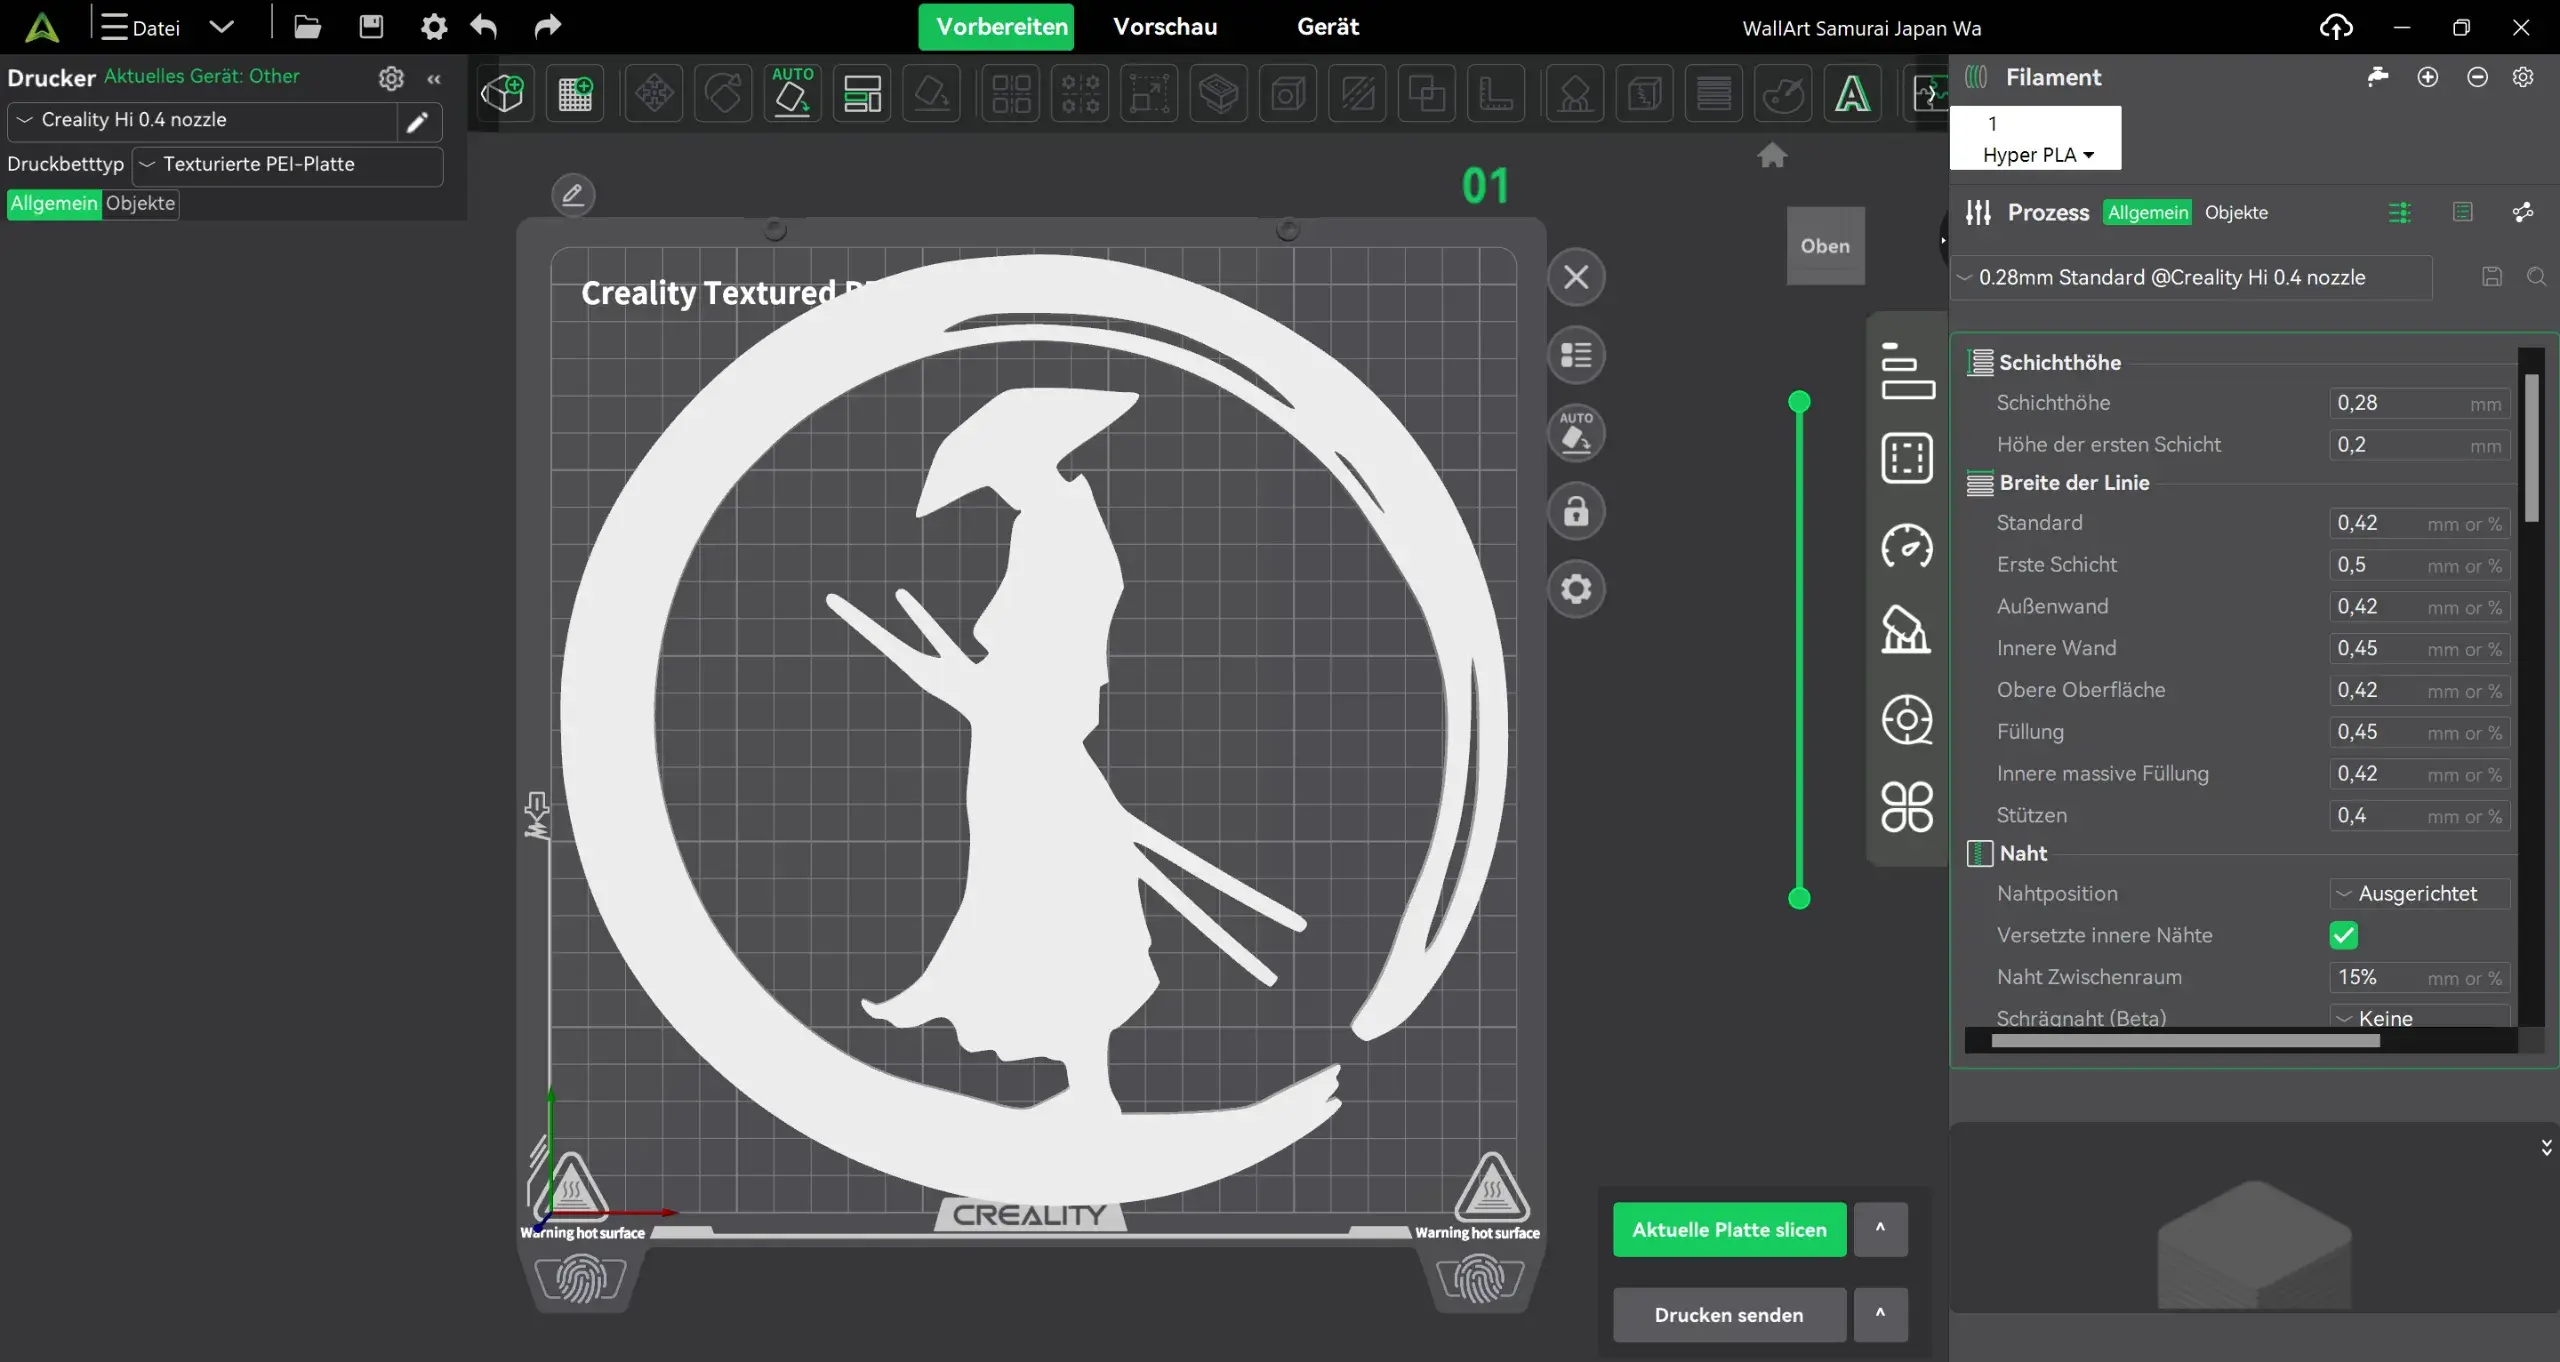Switch Drucker panel to Objekte
The height and width of the screenshot is (1362, 2560).
(x=140, y=203)
